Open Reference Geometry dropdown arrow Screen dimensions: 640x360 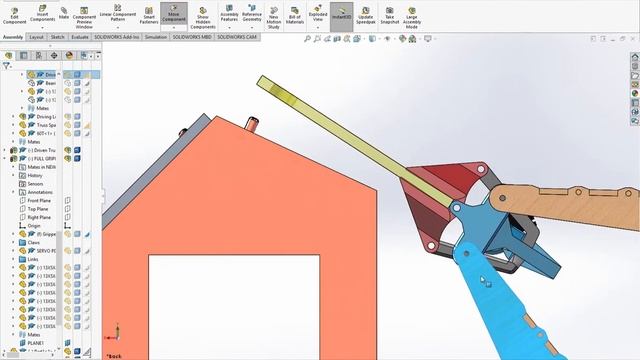(x=252, y=27)
